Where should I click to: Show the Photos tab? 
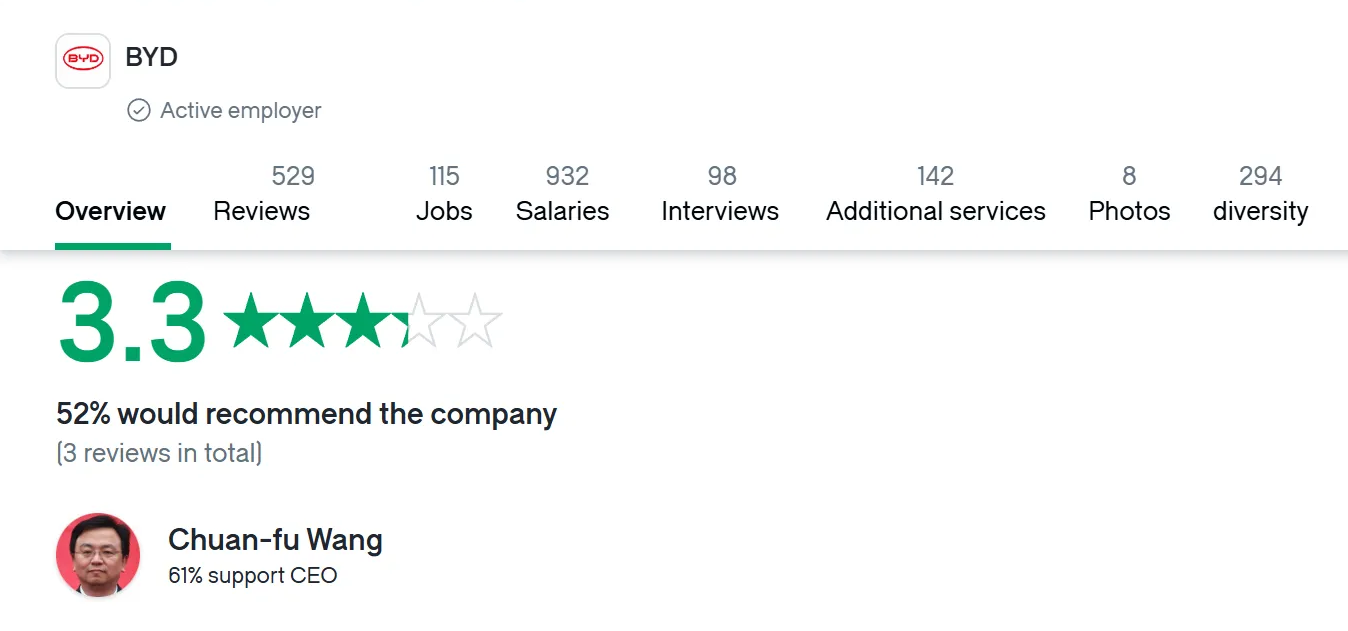point(1129,195)
